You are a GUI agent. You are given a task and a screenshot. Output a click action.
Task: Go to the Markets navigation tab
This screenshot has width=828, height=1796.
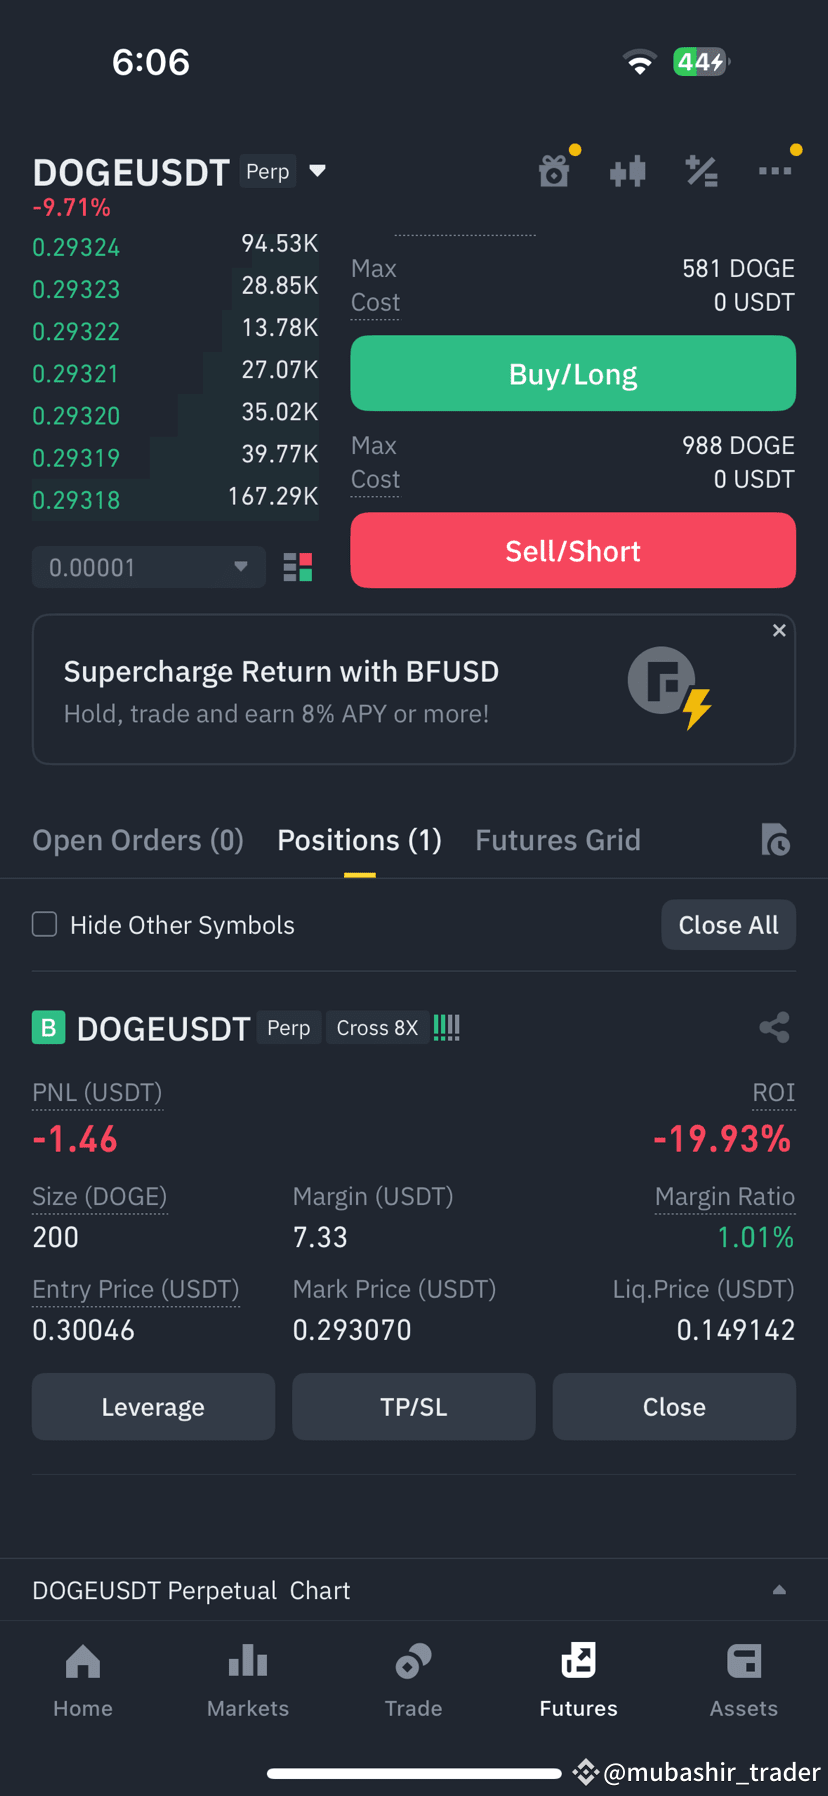248,1680
